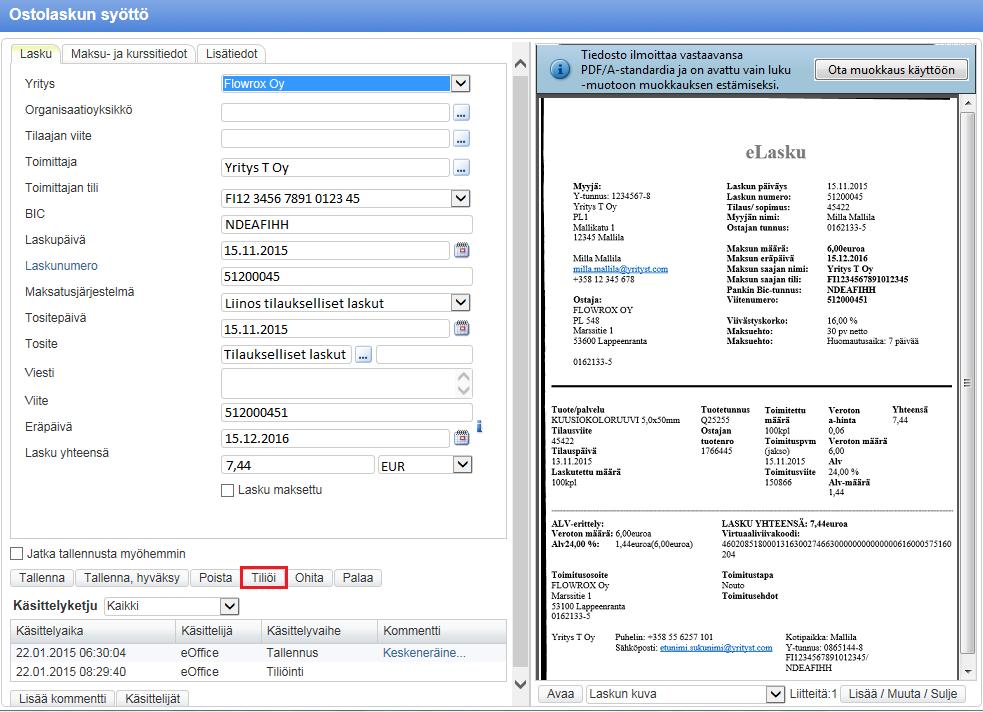
Task: Switch to the Lisätiedot tab
Action: coord(231,54)
